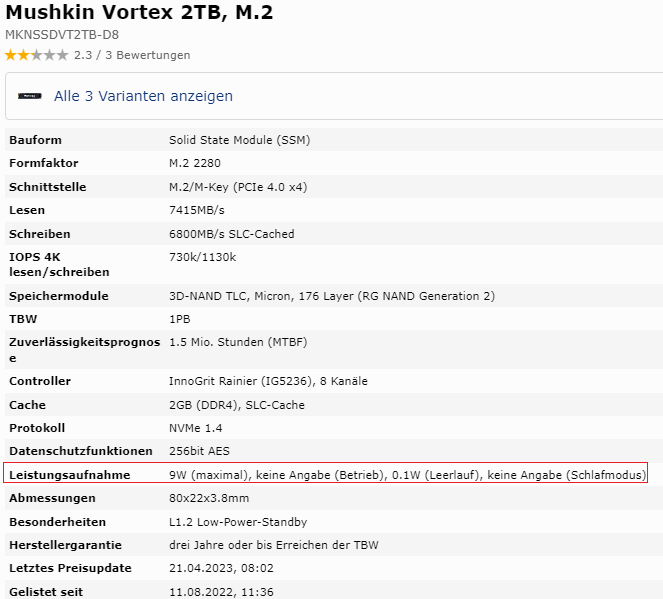663x599 pixels.
Task: Click the date '21.04.2023, 08:02'
Action: click(221, 568)
